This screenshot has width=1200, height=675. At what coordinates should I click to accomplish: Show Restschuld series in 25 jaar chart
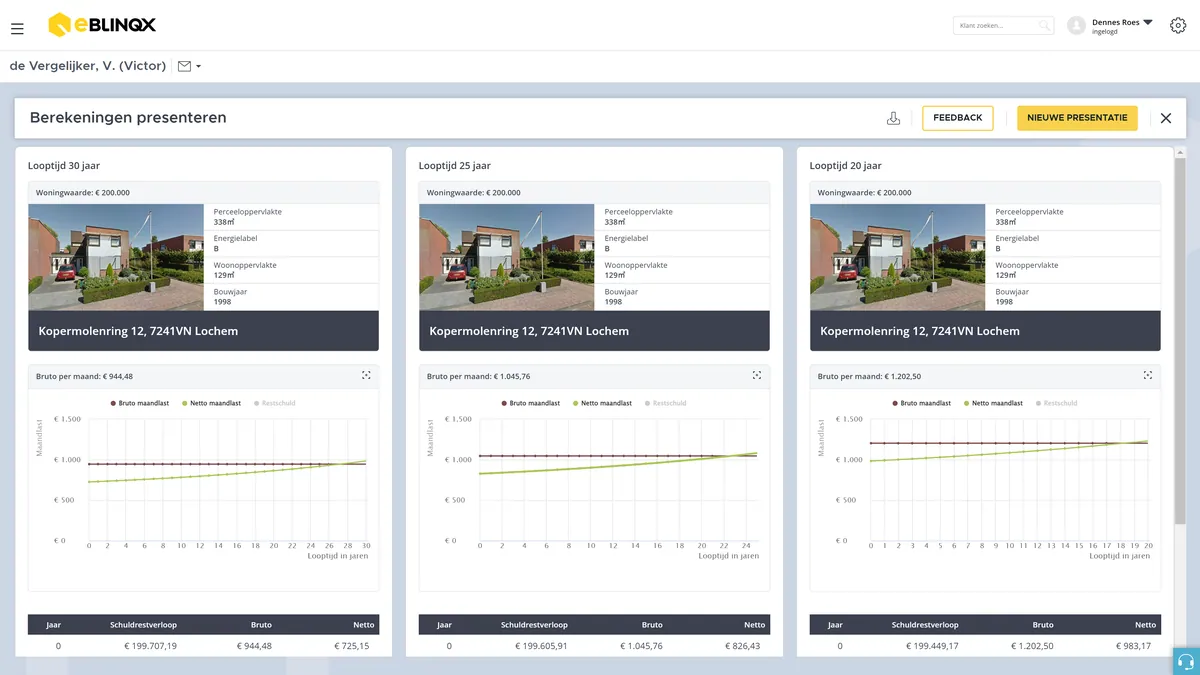coord(664,403)
